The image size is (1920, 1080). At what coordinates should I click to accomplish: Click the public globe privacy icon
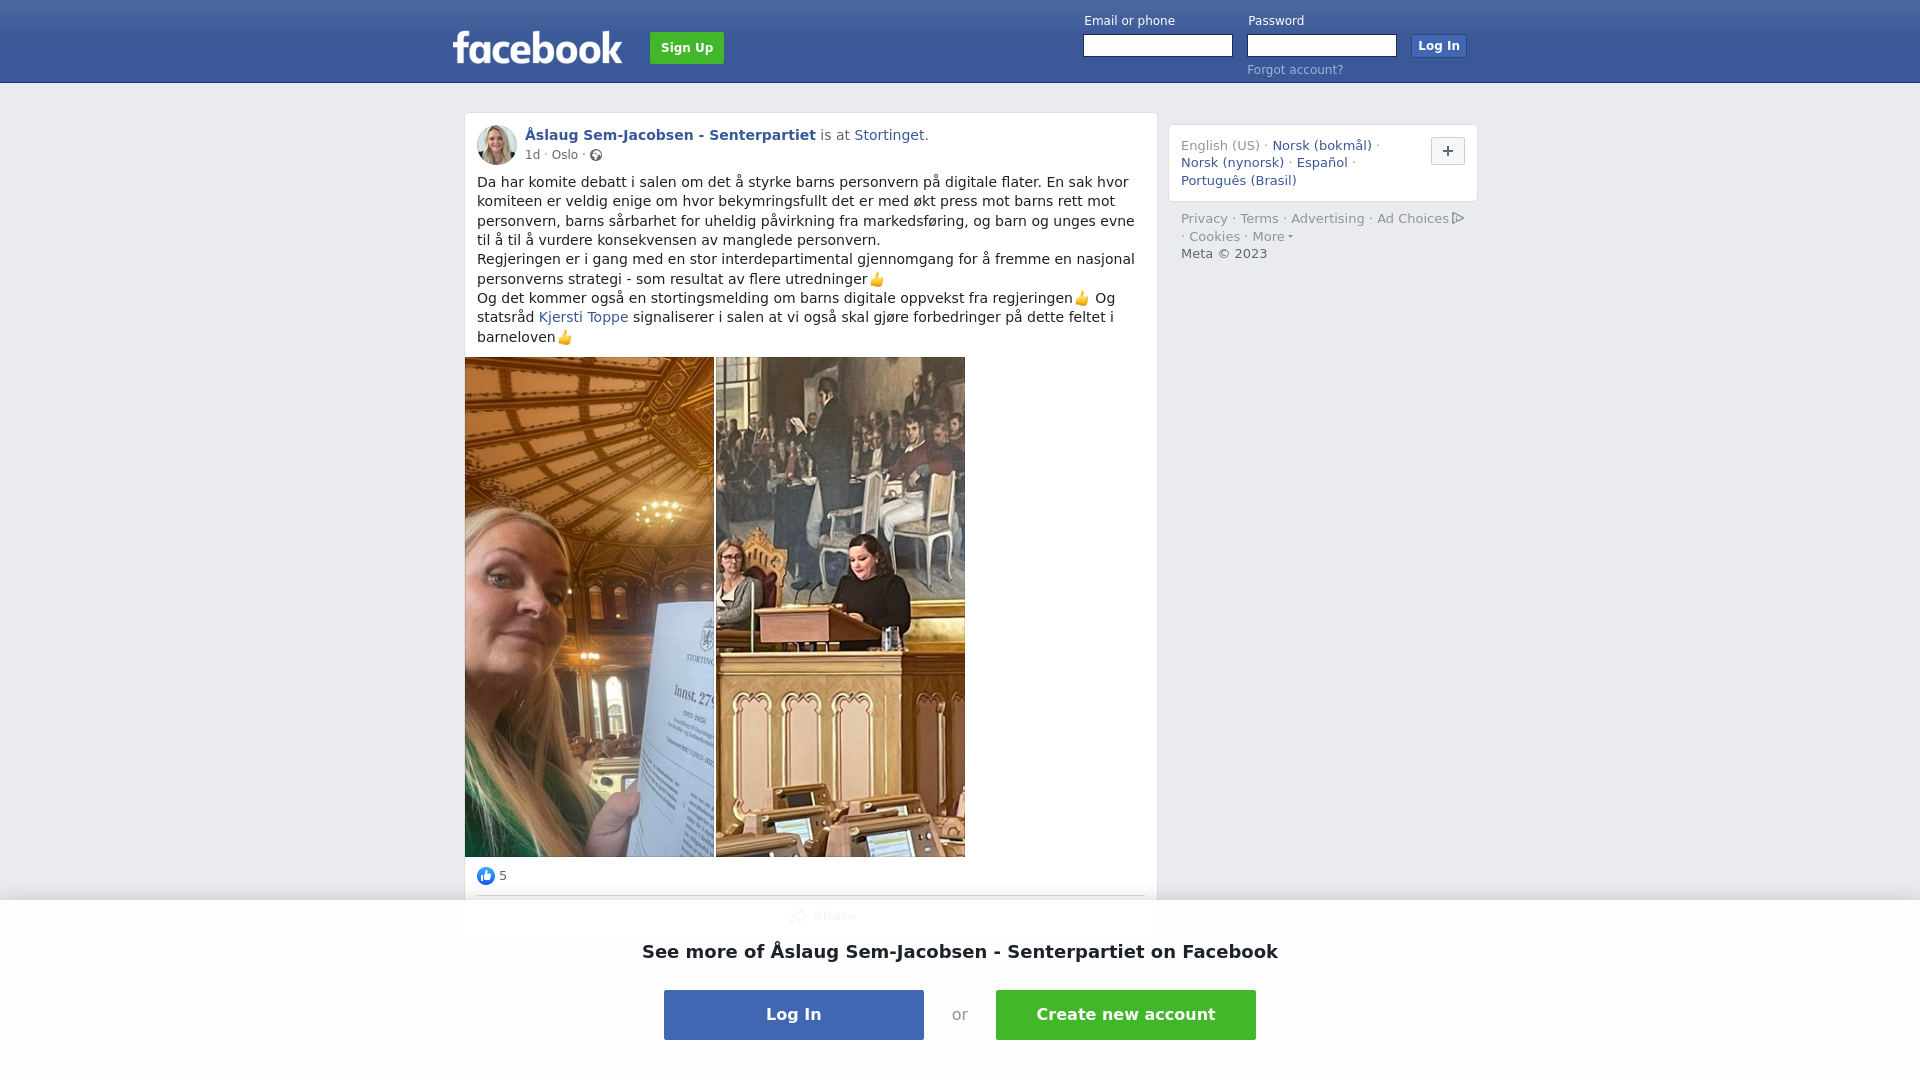click(x=596, y=155)
